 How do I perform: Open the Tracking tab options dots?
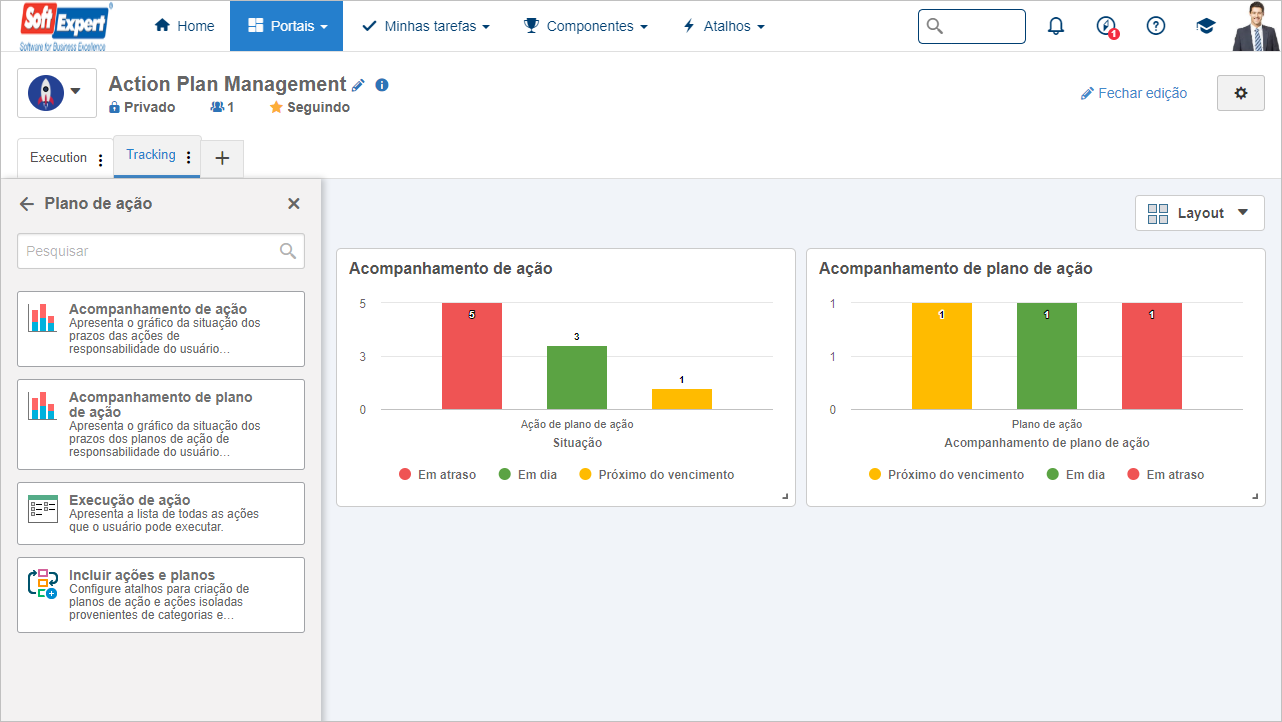[188, 157]
